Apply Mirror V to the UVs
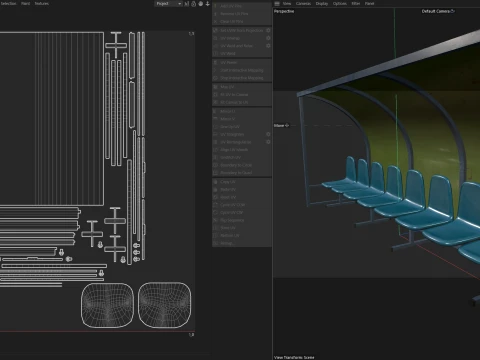Screen dimensions: 480x360 (242, 119)
